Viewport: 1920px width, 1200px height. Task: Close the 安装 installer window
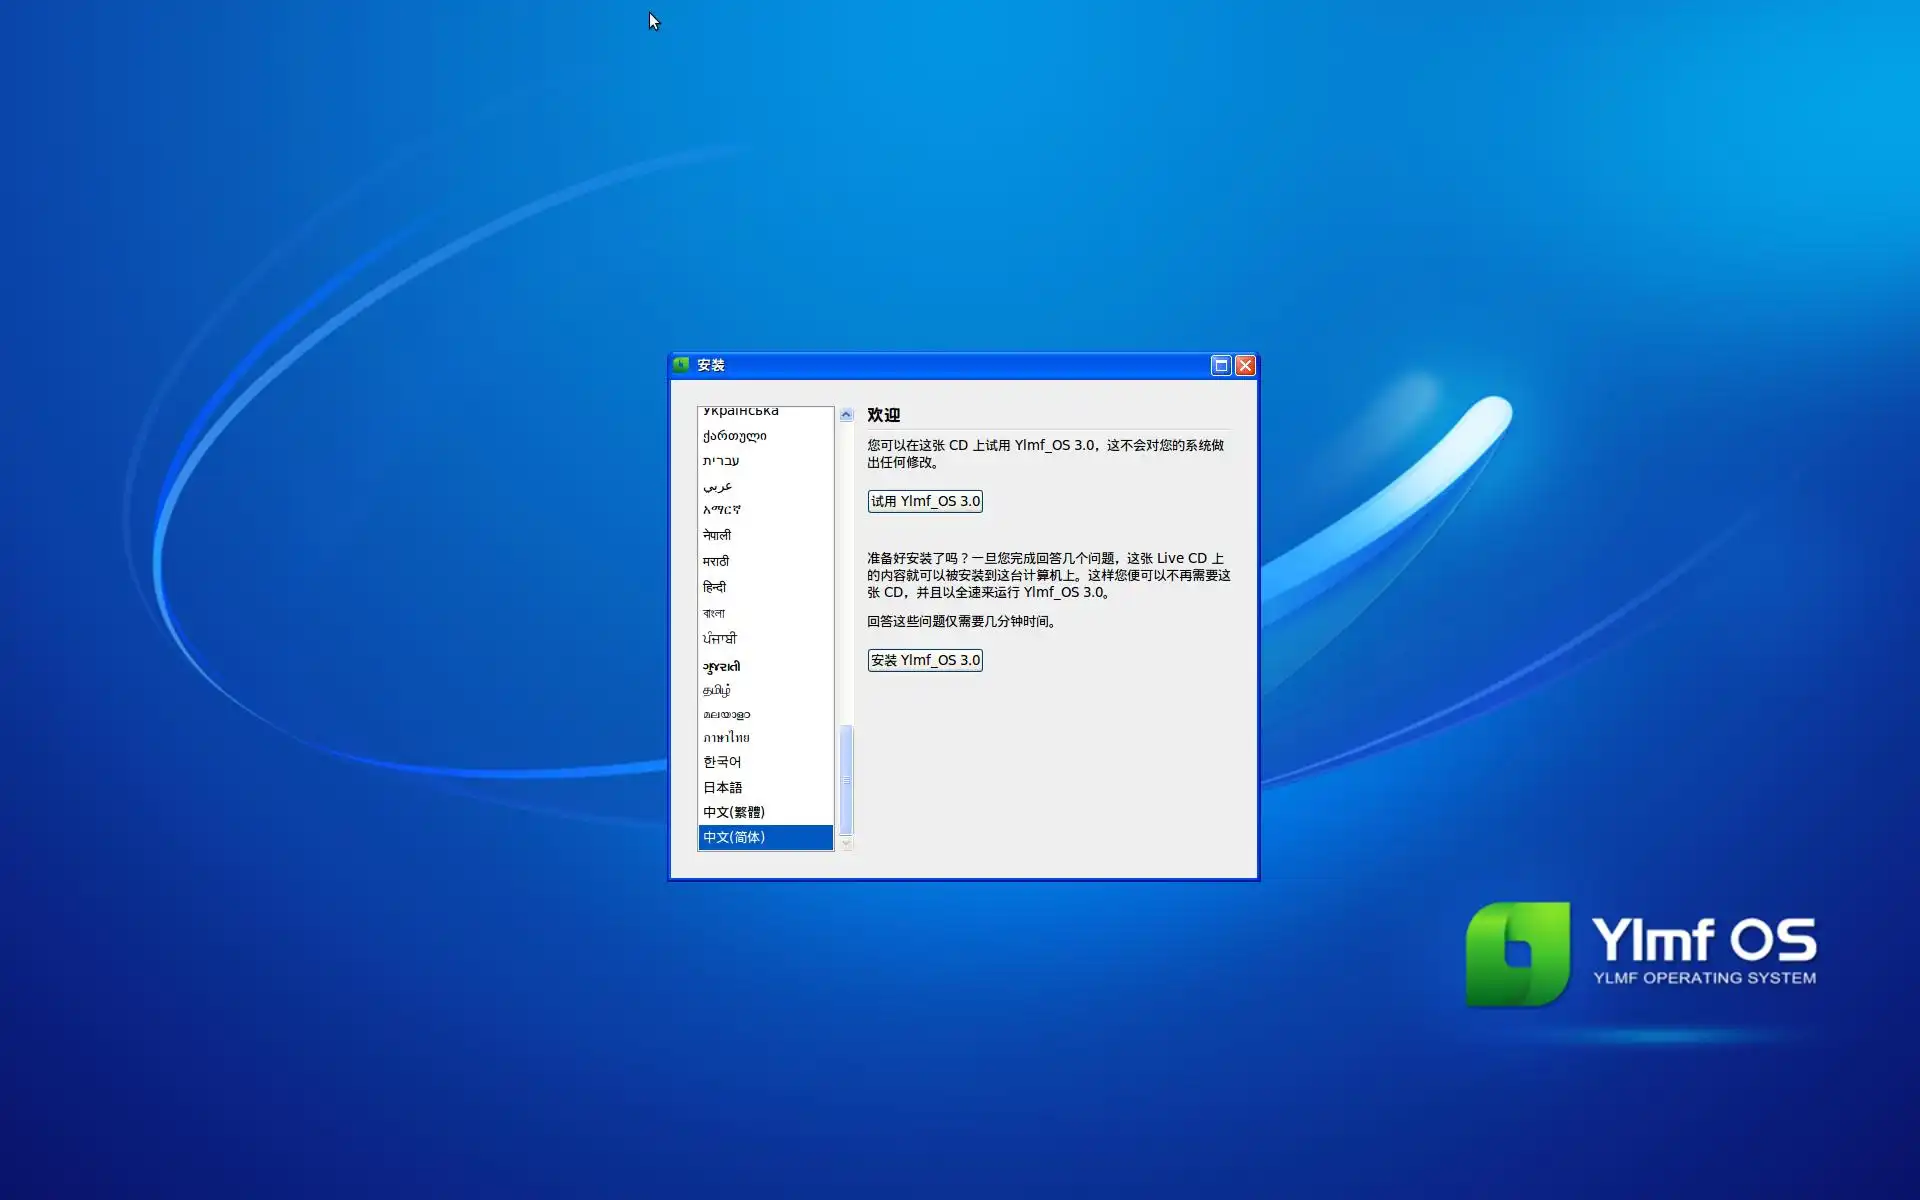[x=1245, y=365]
